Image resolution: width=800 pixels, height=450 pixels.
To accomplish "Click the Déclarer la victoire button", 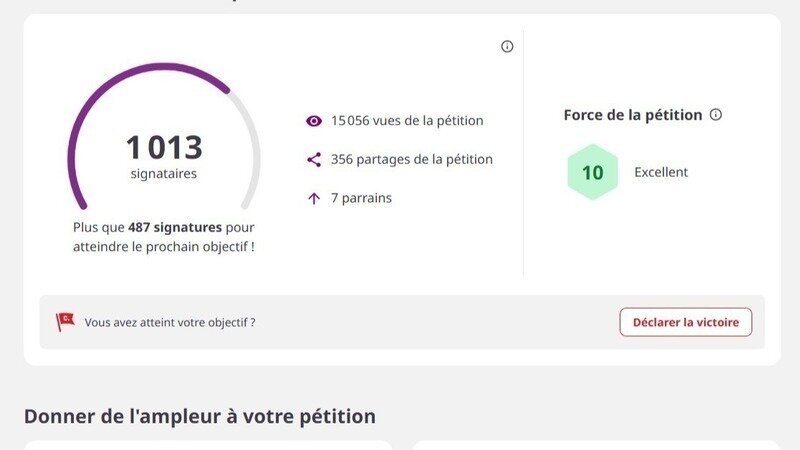I will [686, 322].
